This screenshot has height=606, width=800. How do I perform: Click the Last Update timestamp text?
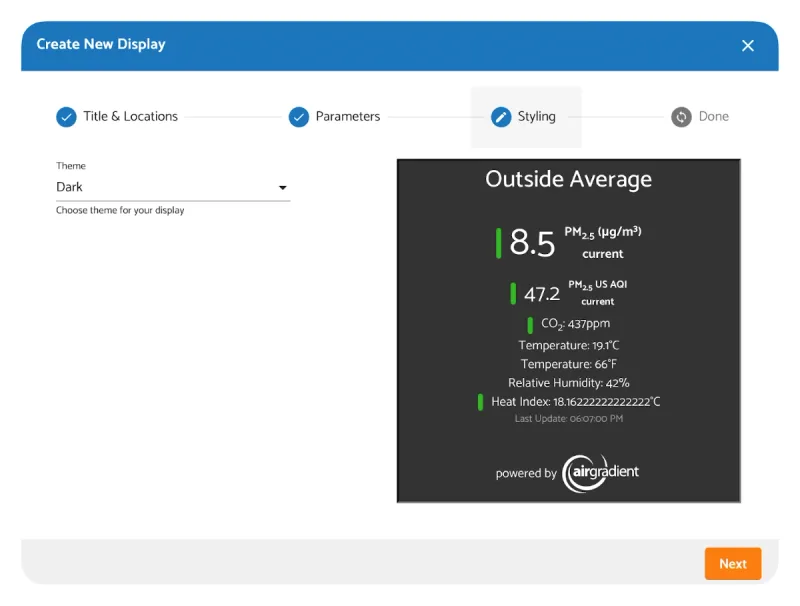coord(568,419)
